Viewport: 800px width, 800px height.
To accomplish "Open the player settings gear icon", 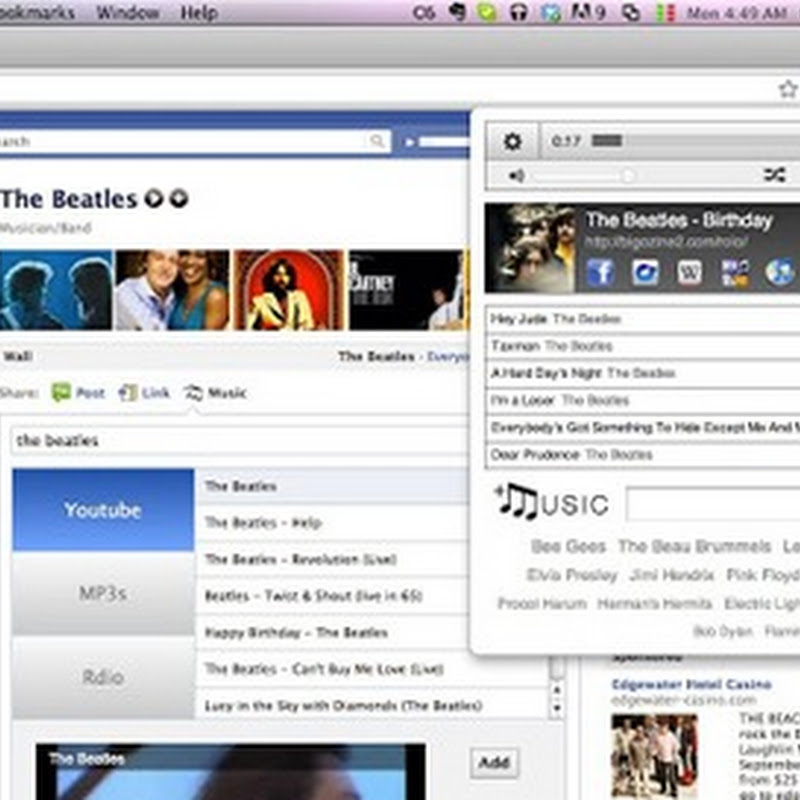I will click(x=512, y=141).
